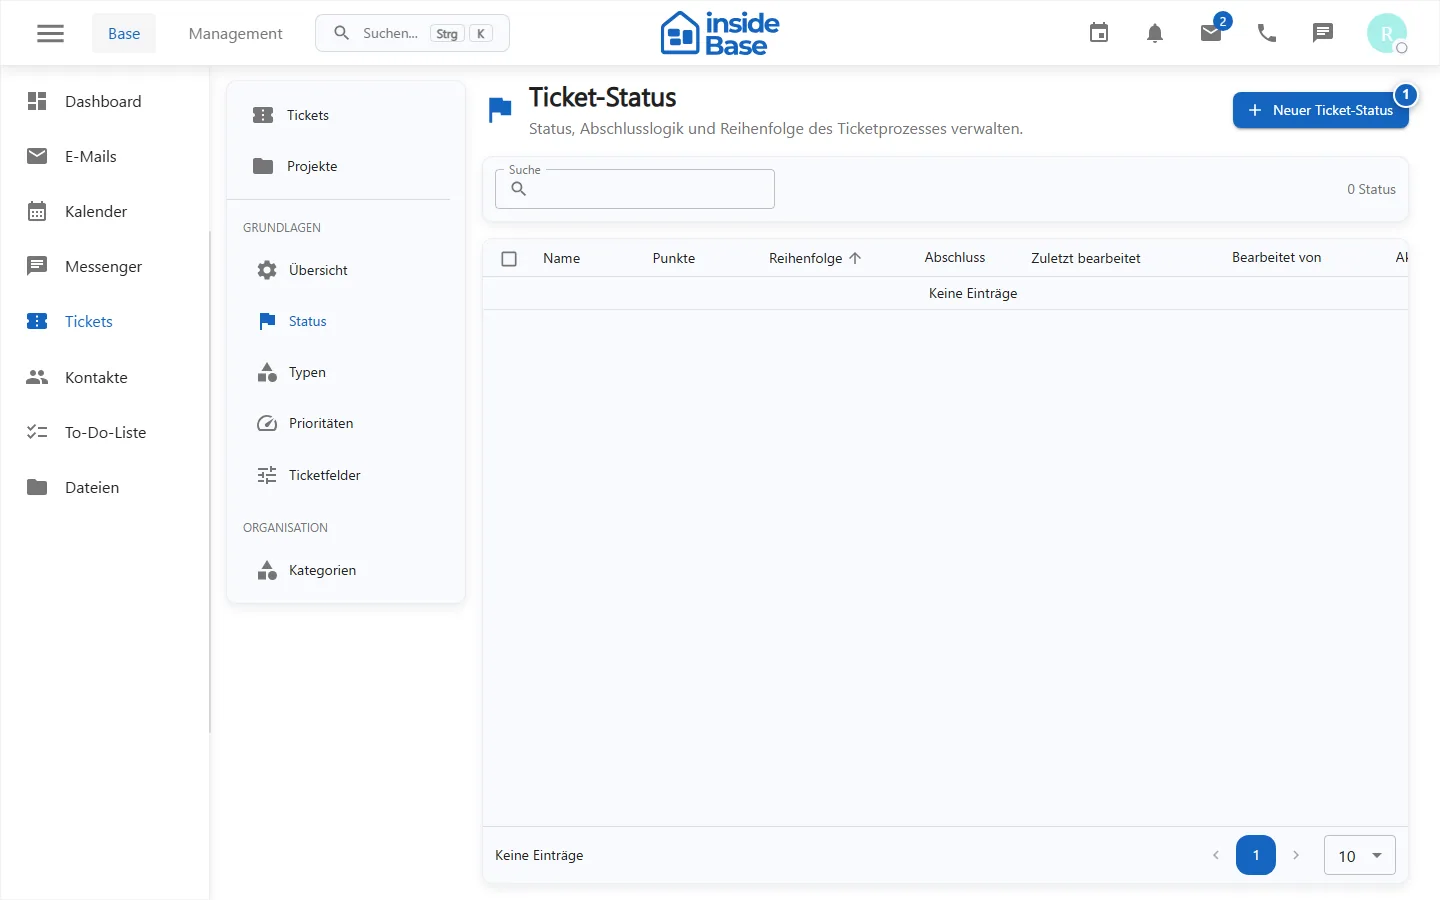1440x900 pixels.
Task: Click the E-Mails envelope icon
Action: [x=37, y=156]
